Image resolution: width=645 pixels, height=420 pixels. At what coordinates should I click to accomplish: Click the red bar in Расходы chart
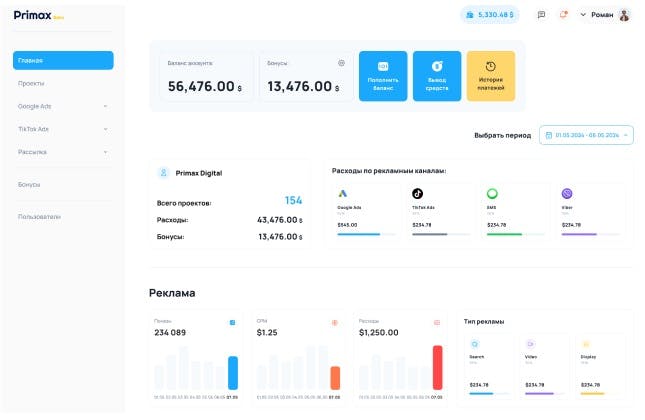[x=438, y=367]
